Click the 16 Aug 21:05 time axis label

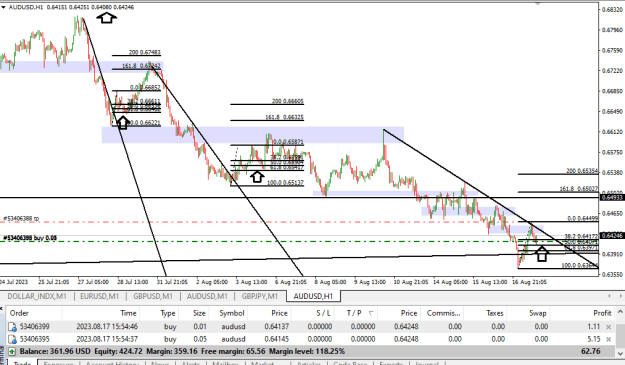[x=529, y=282]
